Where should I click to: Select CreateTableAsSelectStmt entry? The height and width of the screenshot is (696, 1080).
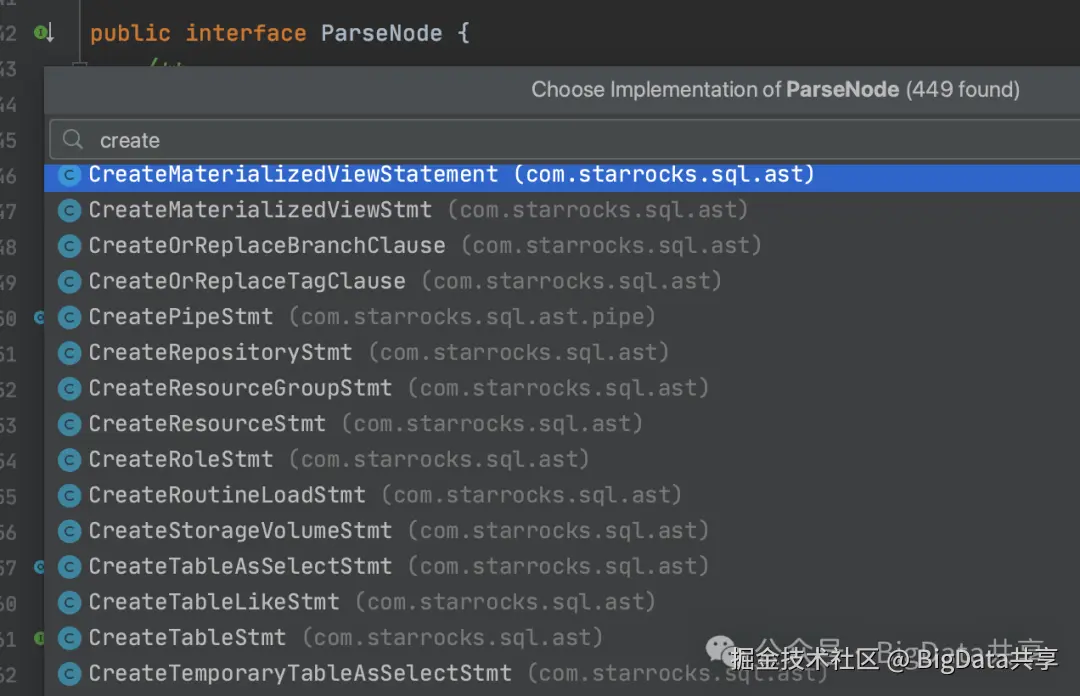[562, 566]
